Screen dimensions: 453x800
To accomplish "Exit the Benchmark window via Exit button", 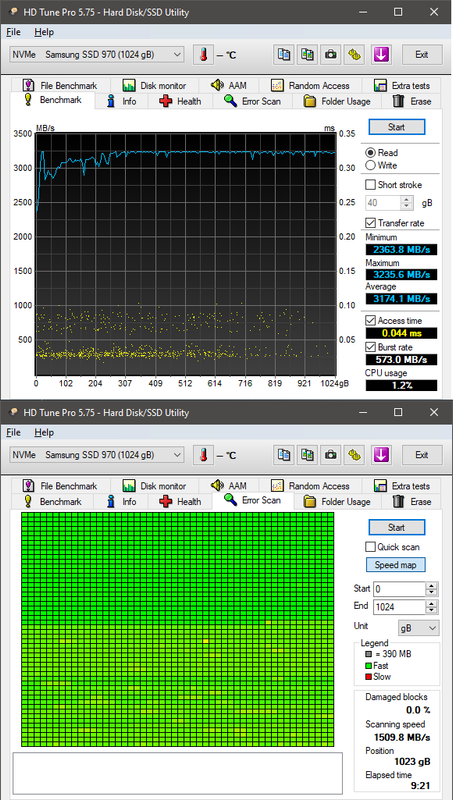I will coord(421,55).
